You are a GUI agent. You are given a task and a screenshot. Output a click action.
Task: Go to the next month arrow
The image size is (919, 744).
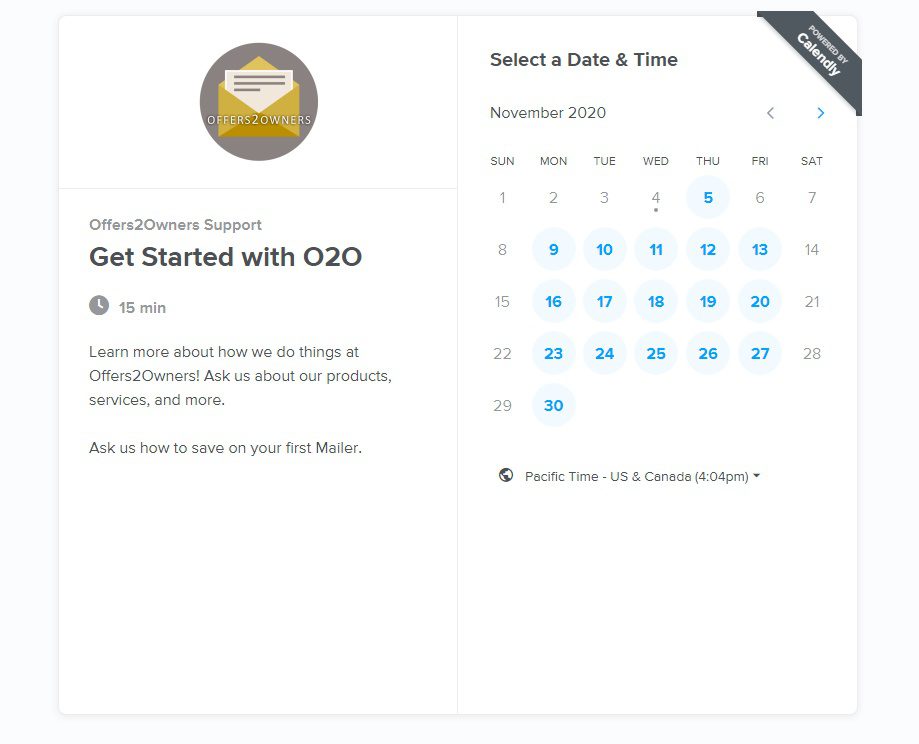[821, 113]
